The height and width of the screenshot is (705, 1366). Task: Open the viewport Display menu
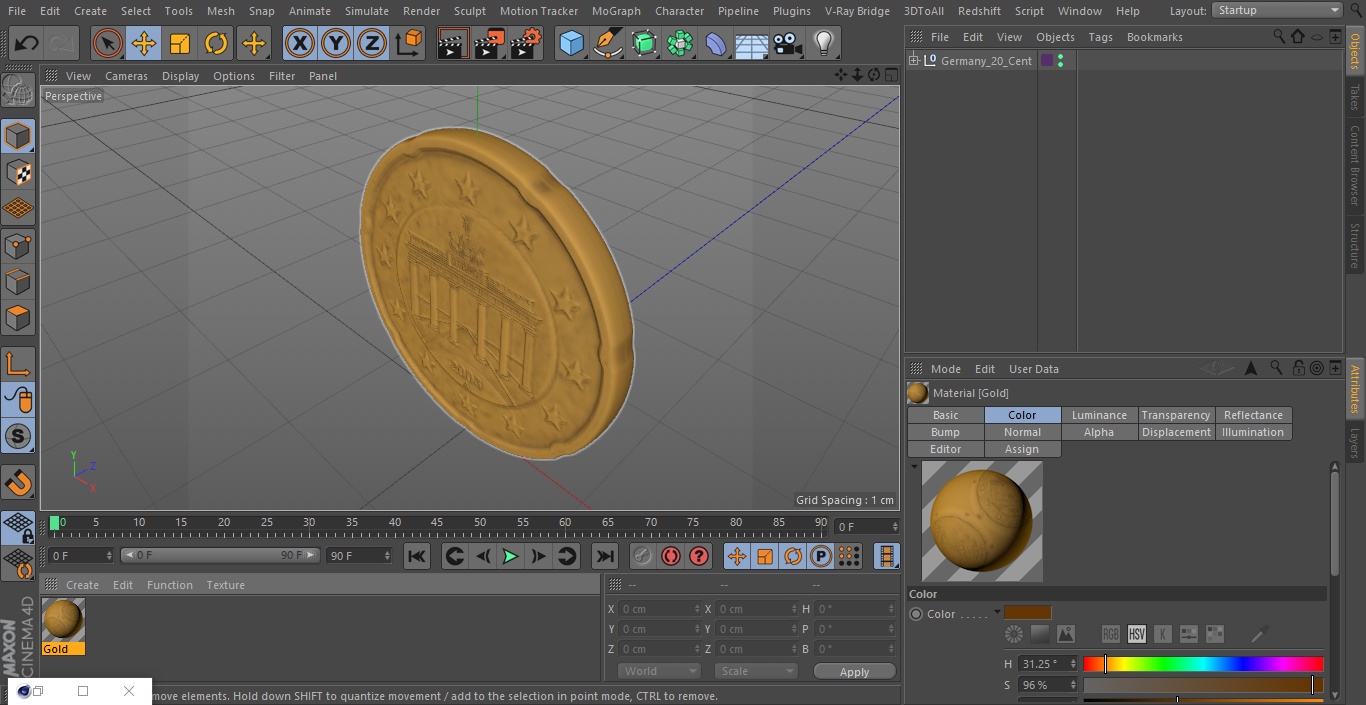click(181, 76)
